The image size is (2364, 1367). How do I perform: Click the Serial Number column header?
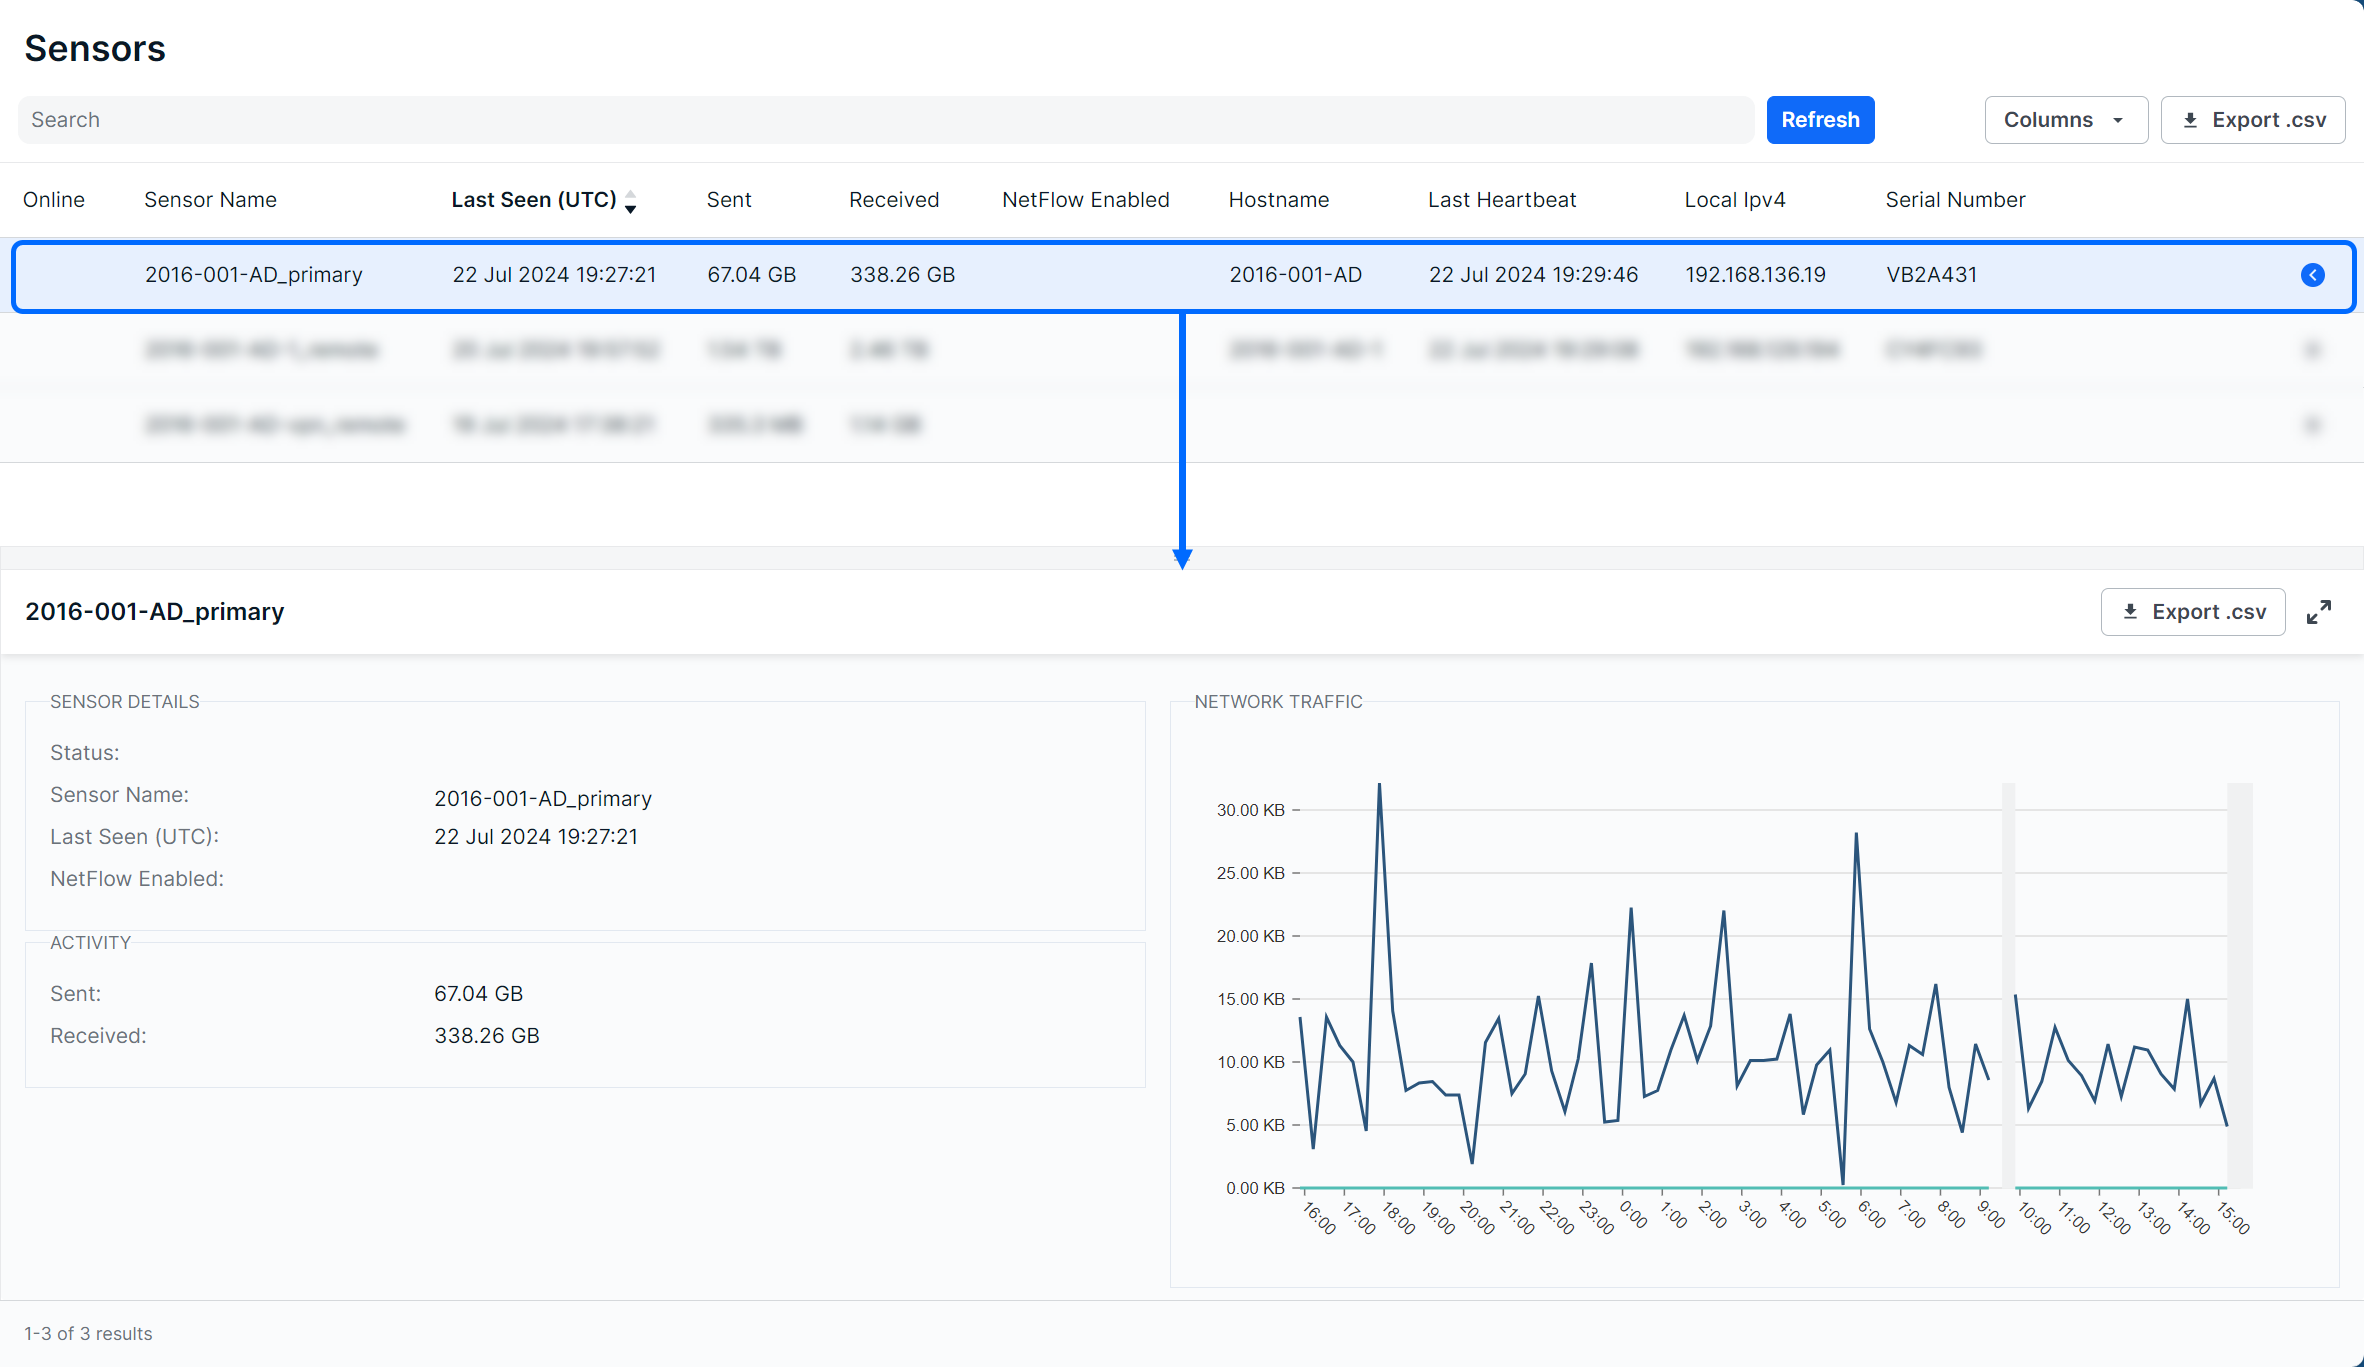[1954, 200]
